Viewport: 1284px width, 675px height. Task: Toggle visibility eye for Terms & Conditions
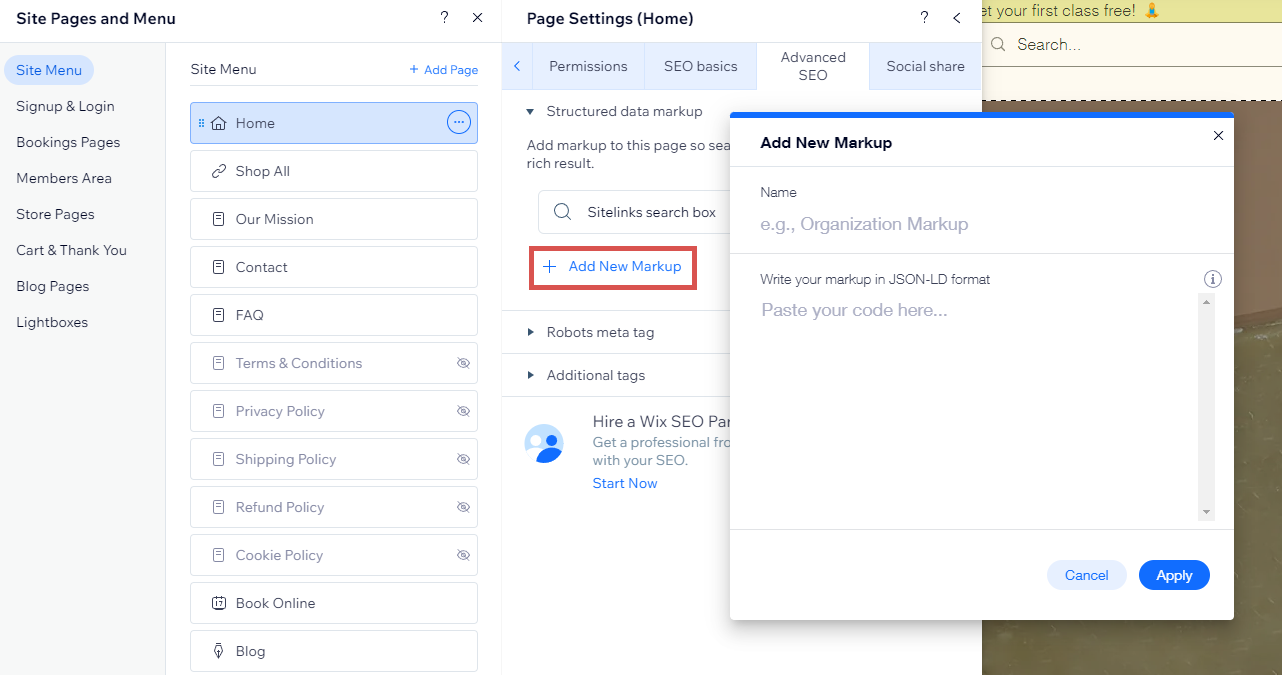pyautogui.click(x=463, y=363)
